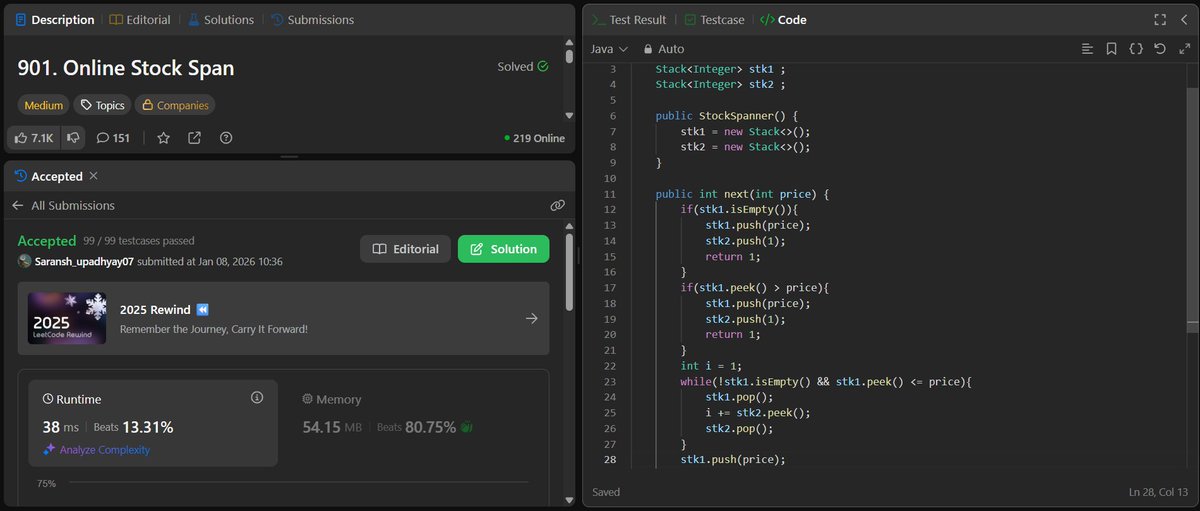Switch to the Editorial tab

(x=139, y=19)
